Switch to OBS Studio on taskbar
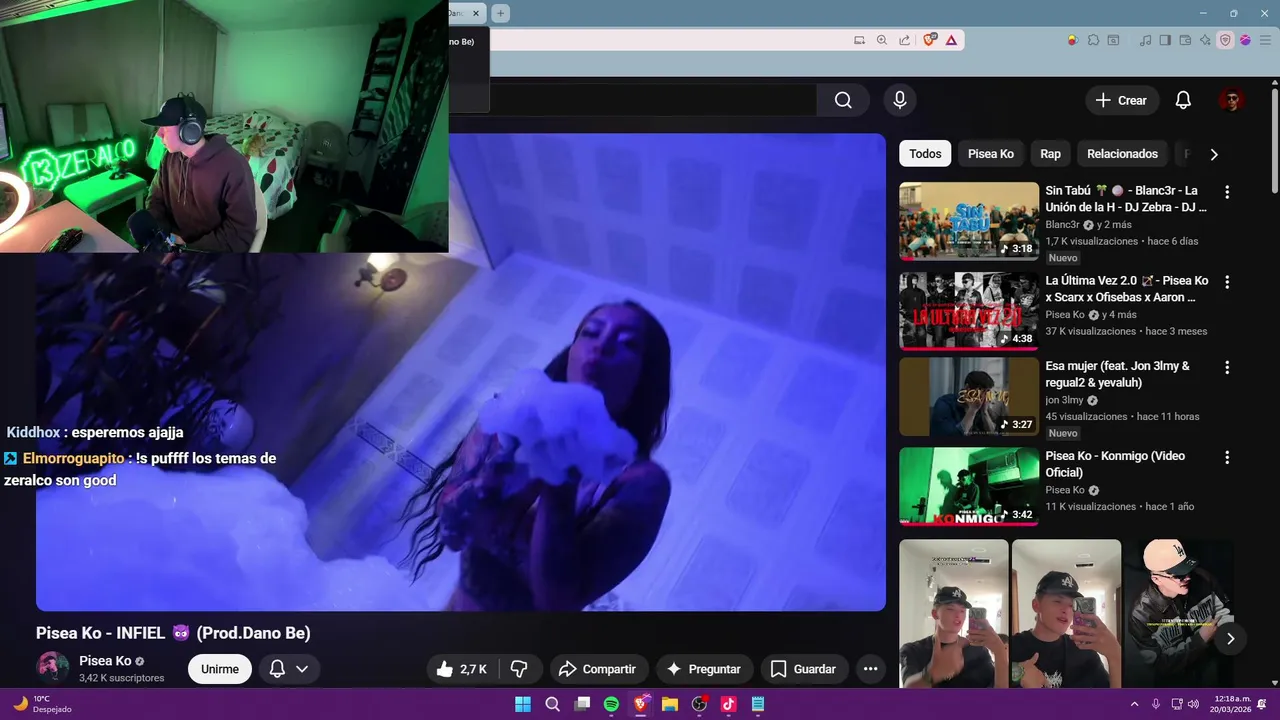Screen dimensions: 1280x720 pyautogui.click(x=699, y=704)
